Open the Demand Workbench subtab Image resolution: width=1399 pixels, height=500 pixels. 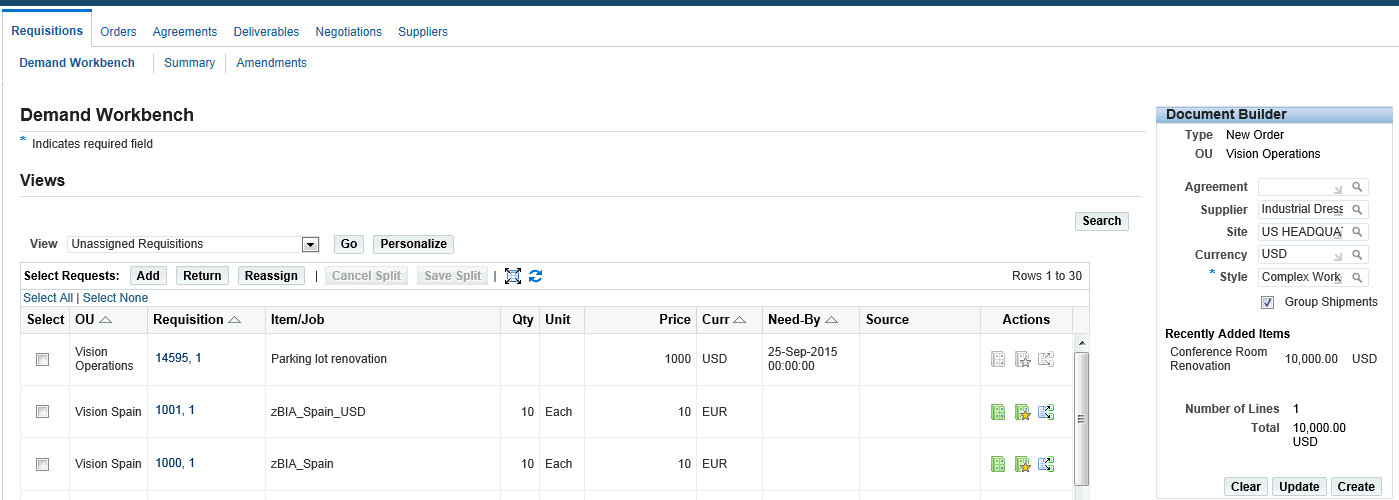point(77,63)
